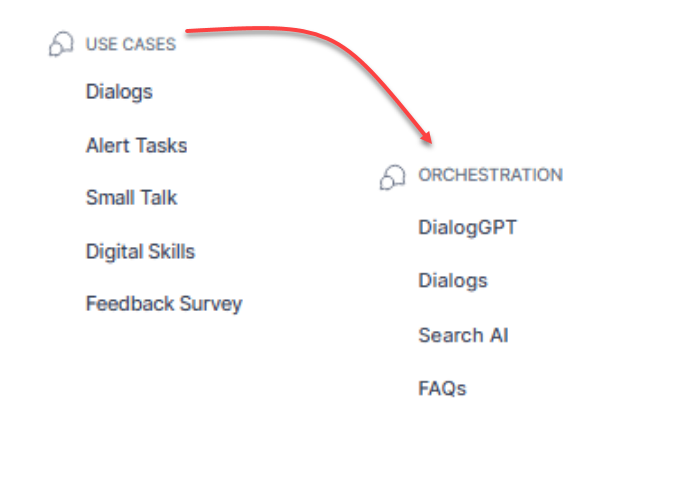The image size is (685, 487).
Task: Click the word Survey in Feedback Survey
Action: point(211,303)
